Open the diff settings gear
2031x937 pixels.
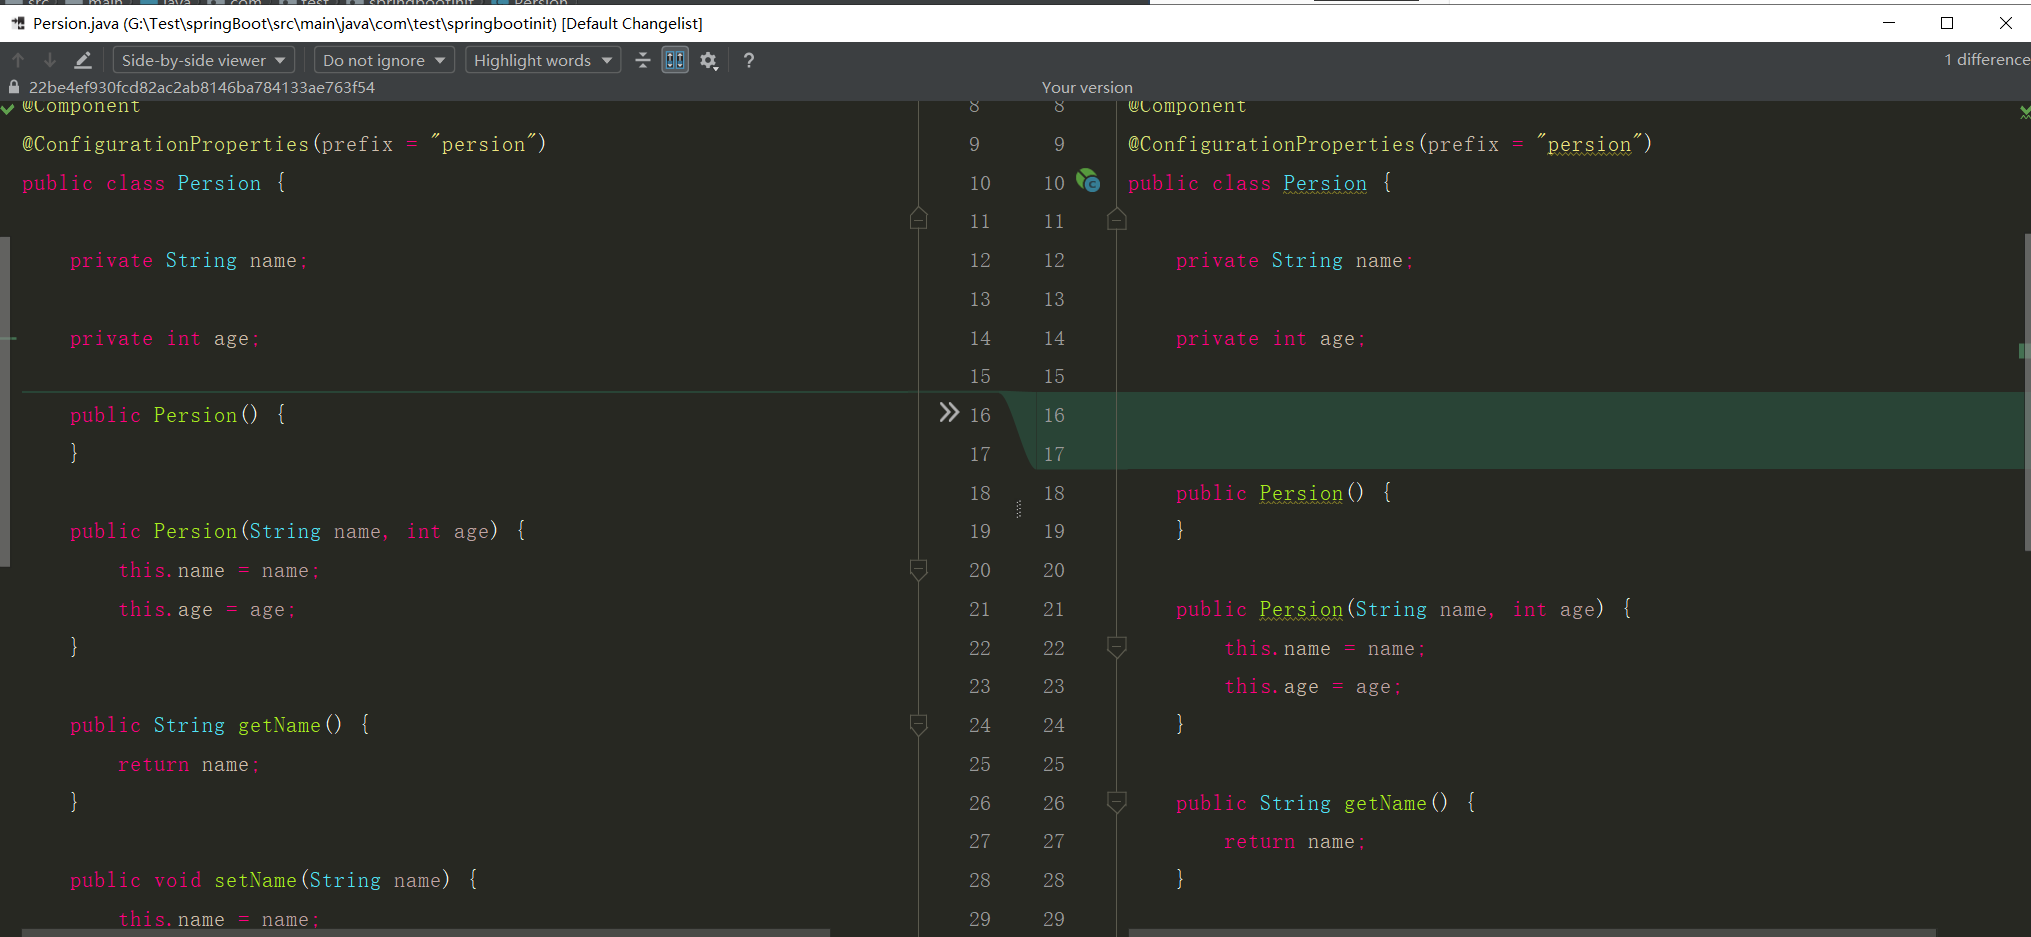pyautogui.click(x=709, y=60)
